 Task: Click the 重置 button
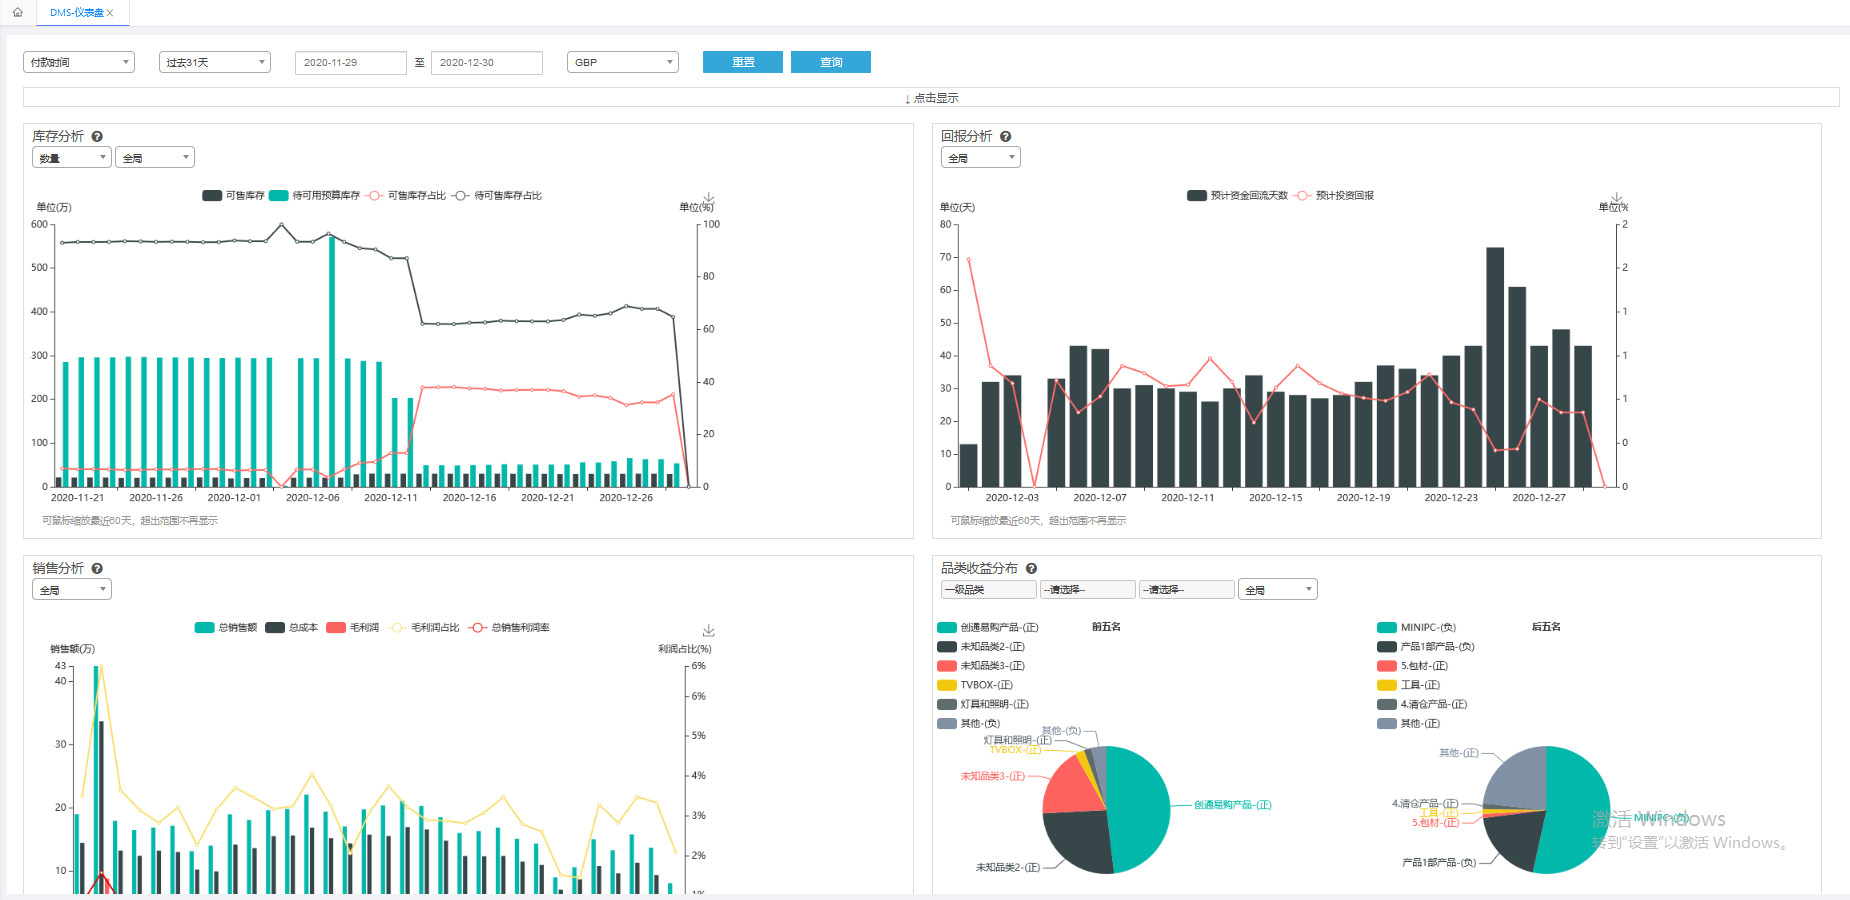743,62
